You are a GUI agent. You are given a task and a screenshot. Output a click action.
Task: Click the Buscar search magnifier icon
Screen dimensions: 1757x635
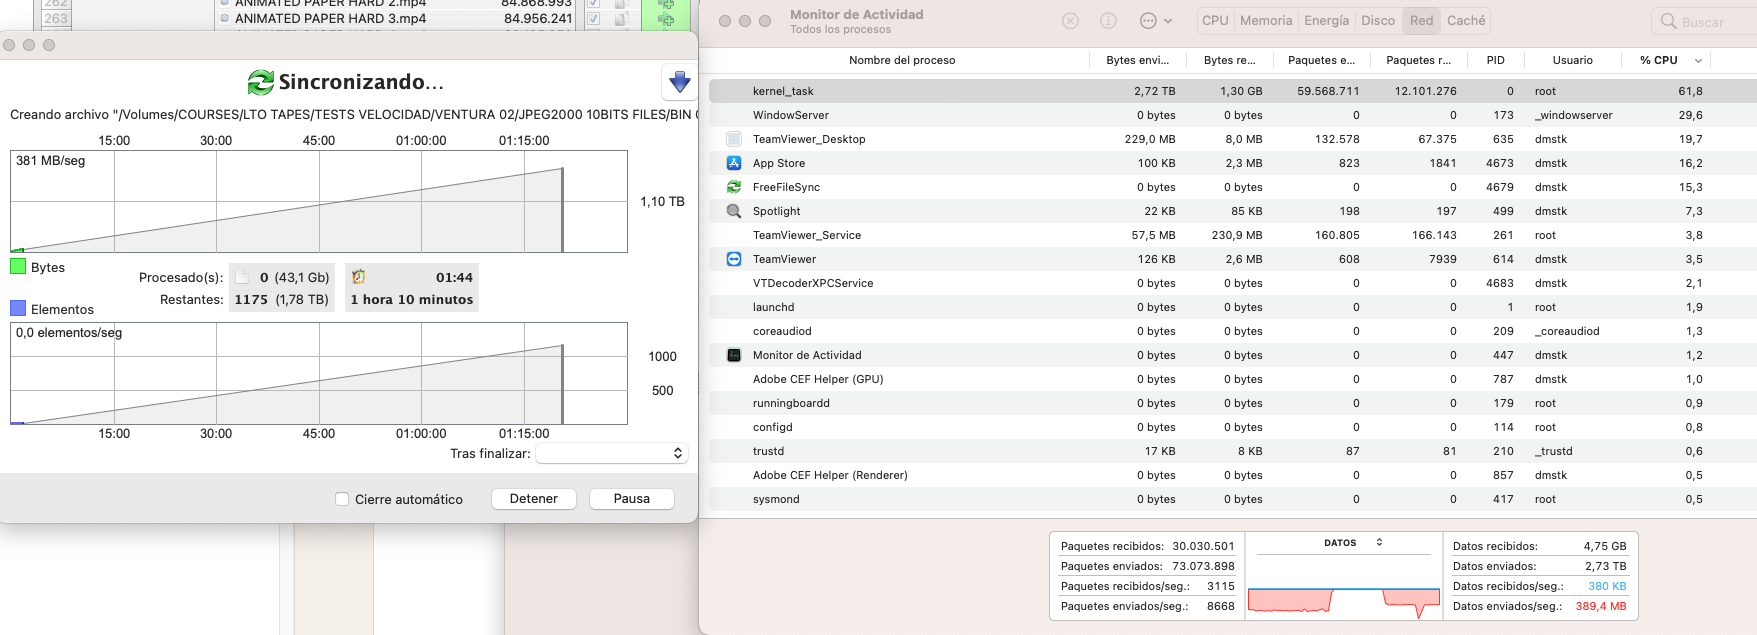pos(1668,21)
